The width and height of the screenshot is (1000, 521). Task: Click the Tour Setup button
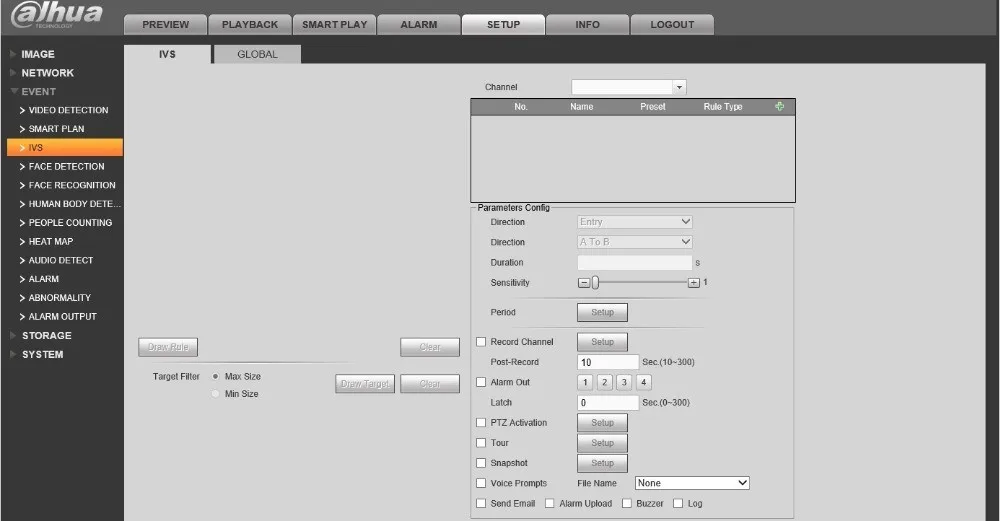coord(602,443)
